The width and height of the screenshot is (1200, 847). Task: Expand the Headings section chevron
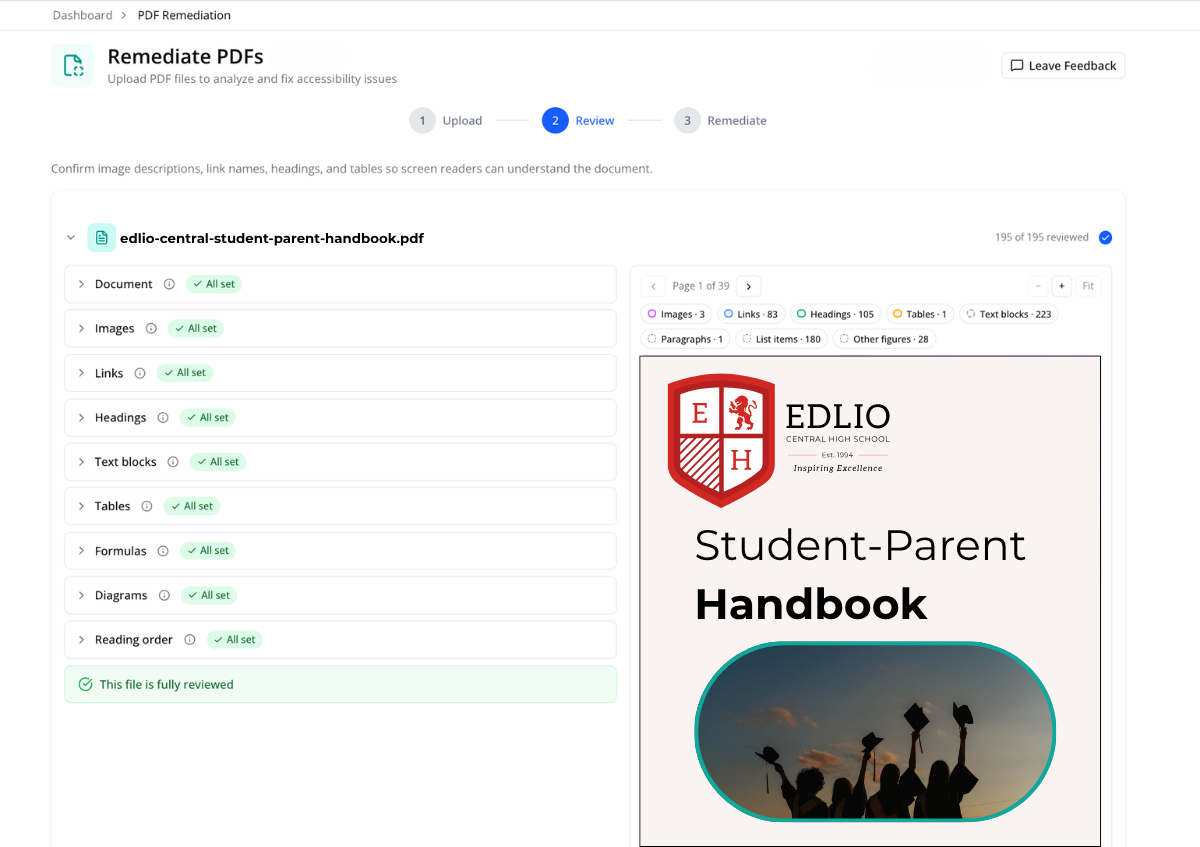coord(82,417)
